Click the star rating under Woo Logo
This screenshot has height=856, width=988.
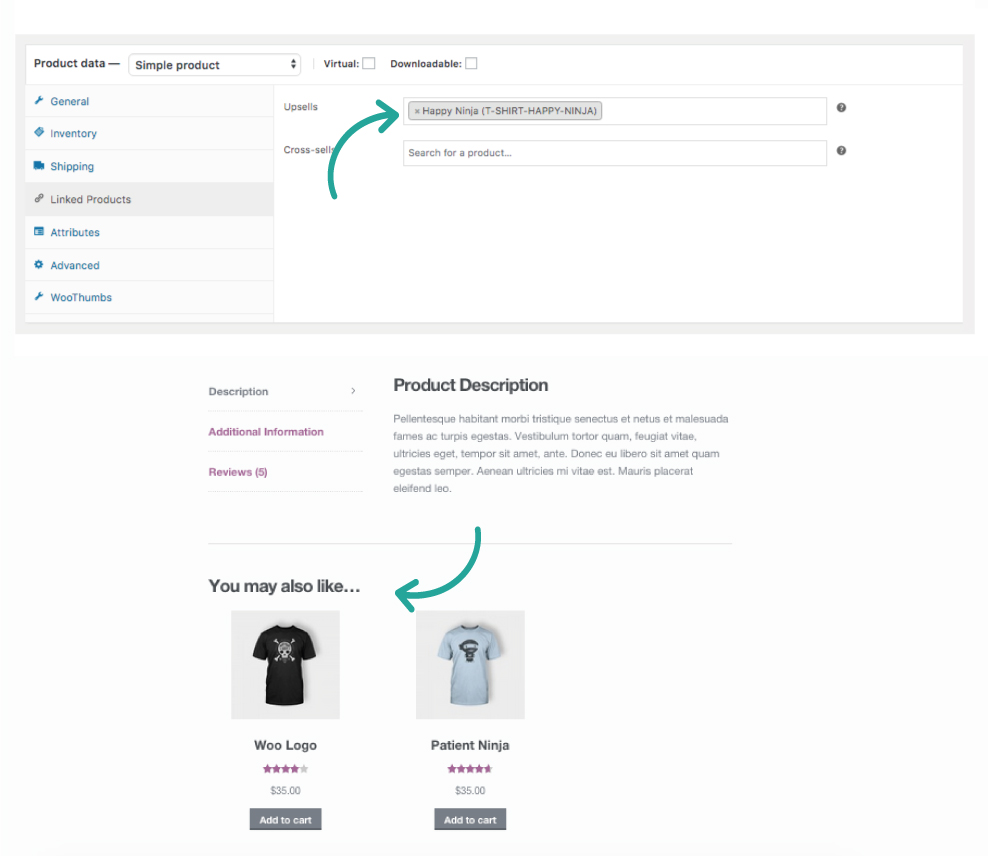click(x=285, y=768)
